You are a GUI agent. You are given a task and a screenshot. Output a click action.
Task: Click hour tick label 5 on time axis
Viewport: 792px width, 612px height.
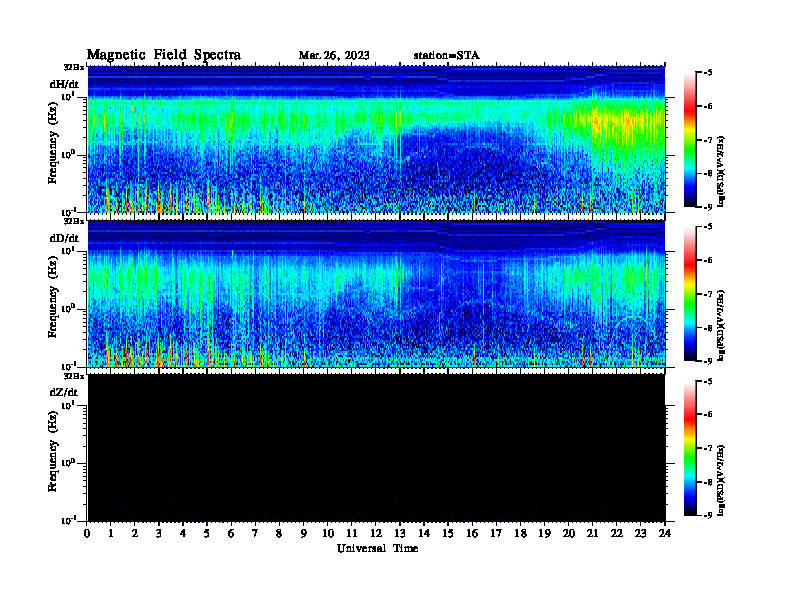click(207, 534)
